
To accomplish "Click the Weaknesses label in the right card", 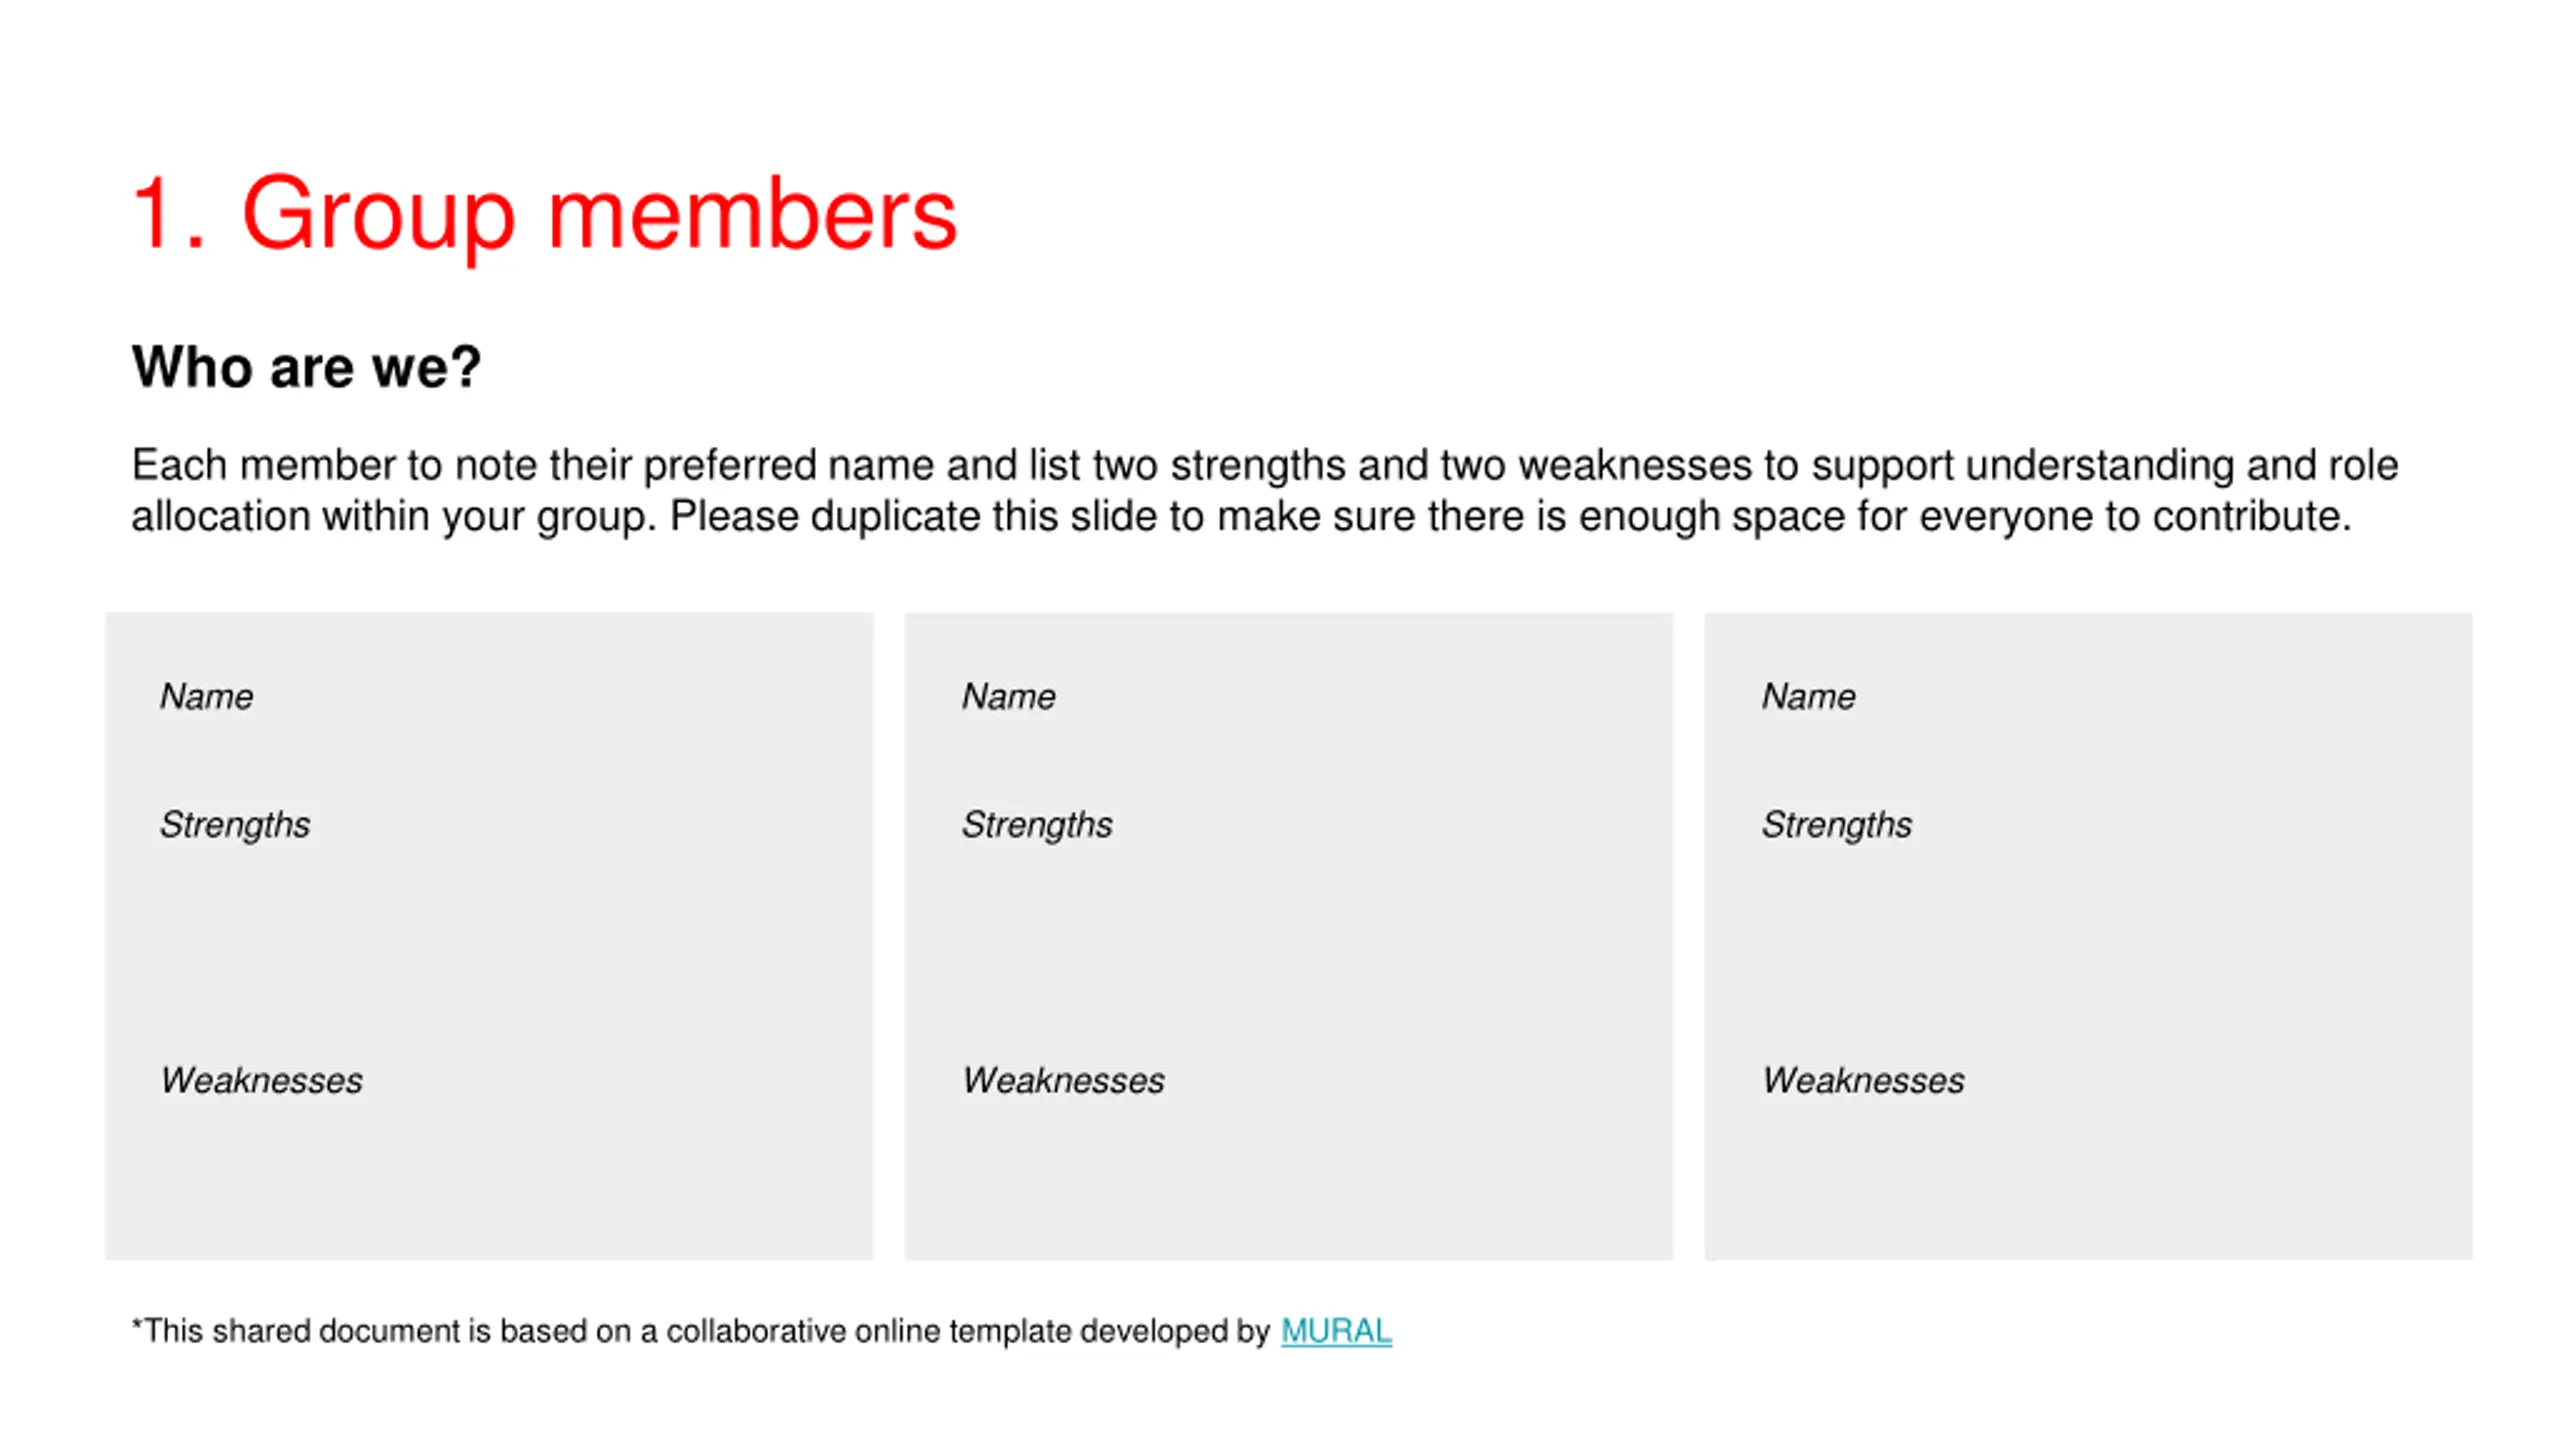I will click(x=1863, y=1080).
